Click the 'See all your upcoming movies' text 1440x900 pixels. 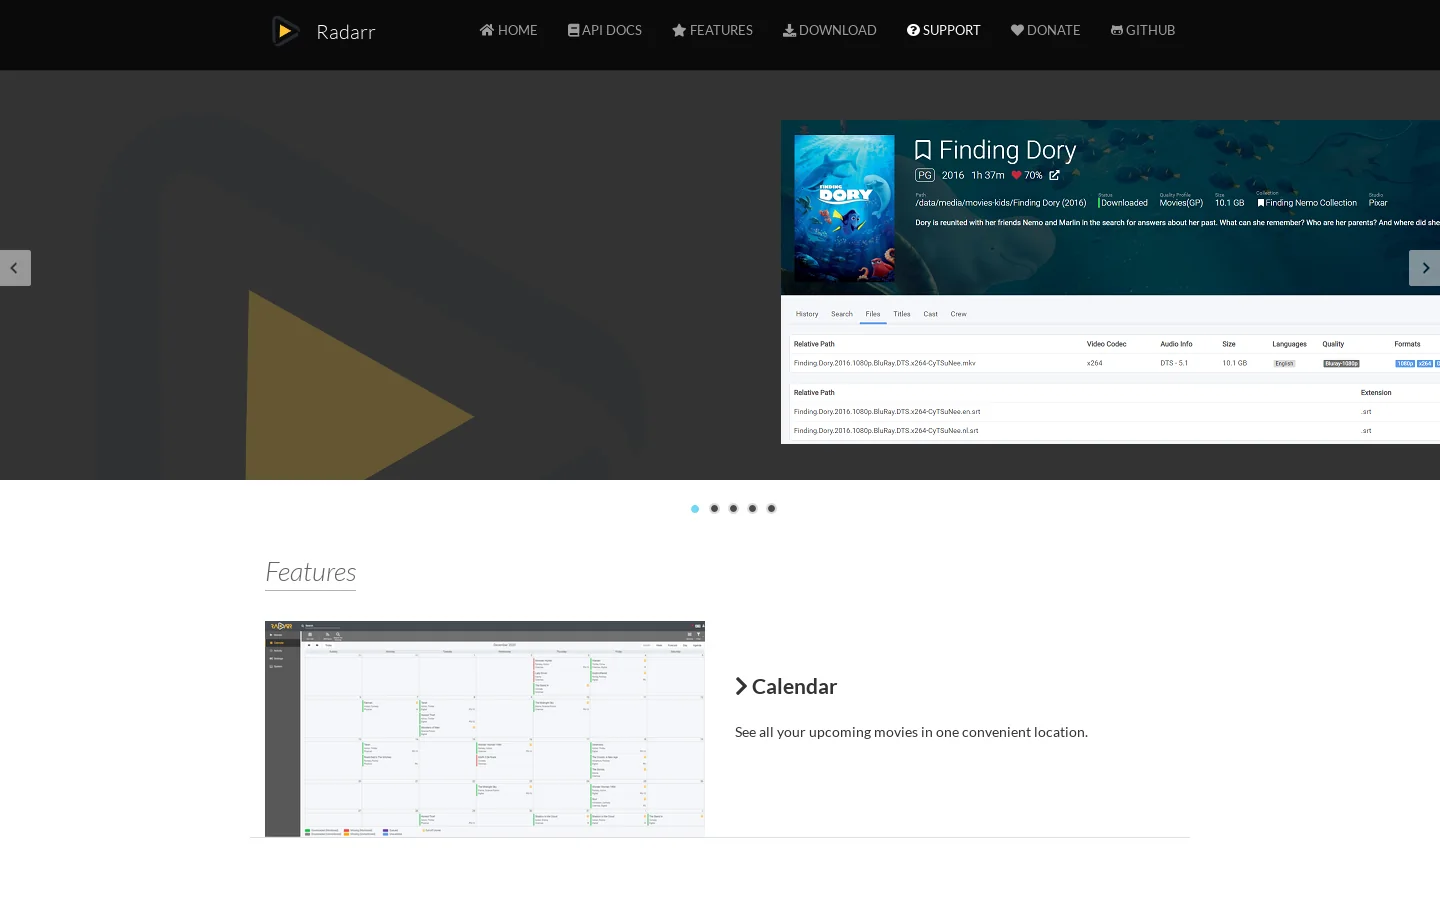tap(911, 732)
